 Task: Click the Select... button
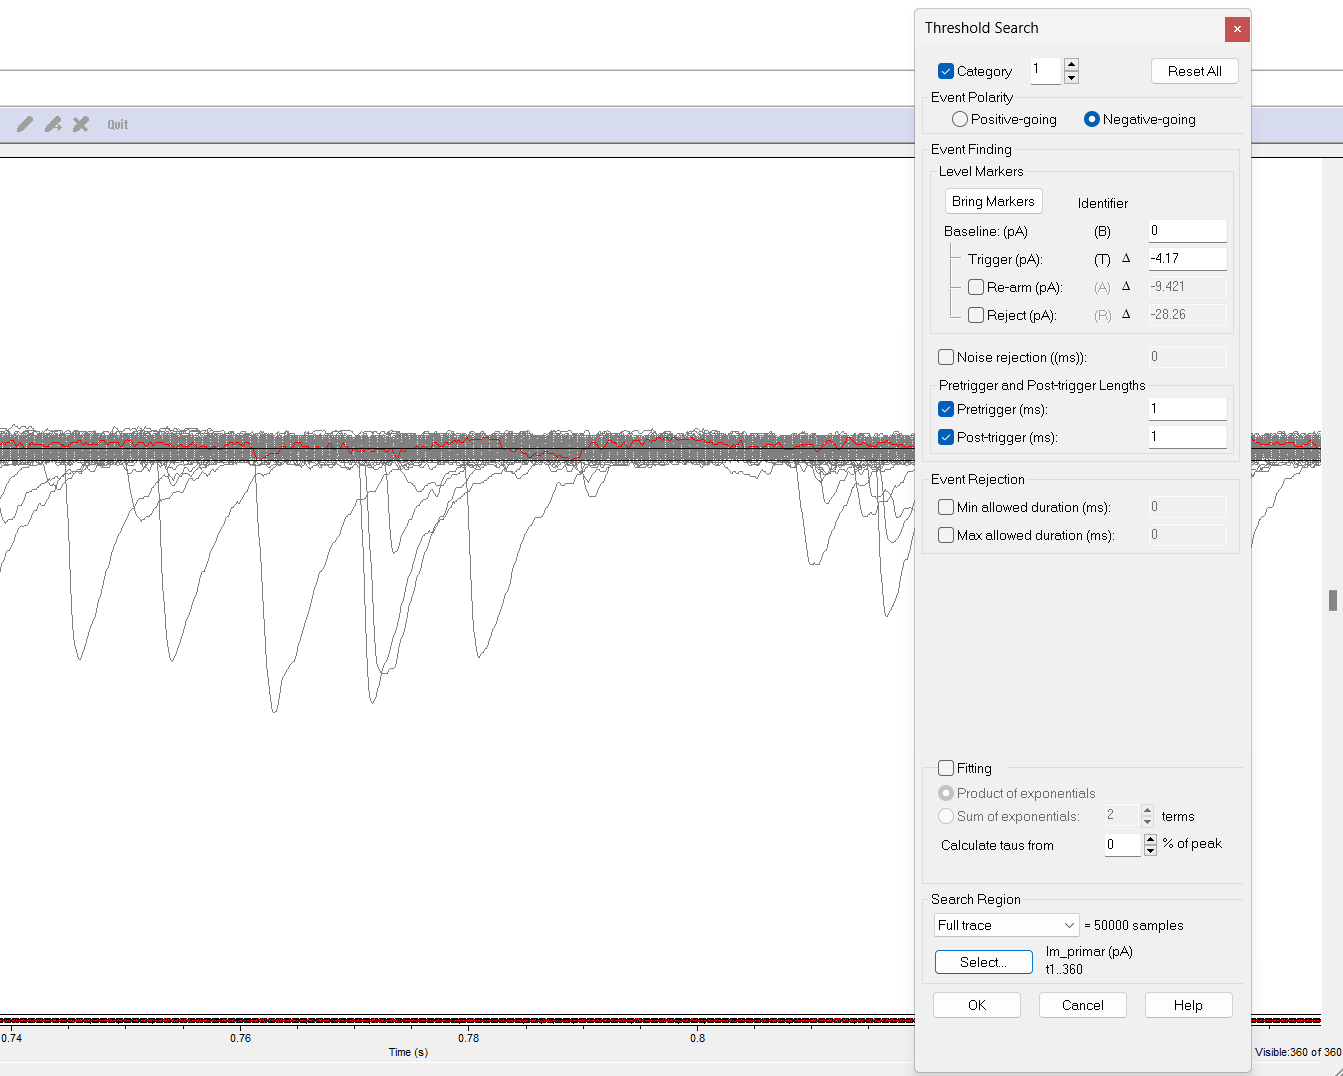click(984, 962)
